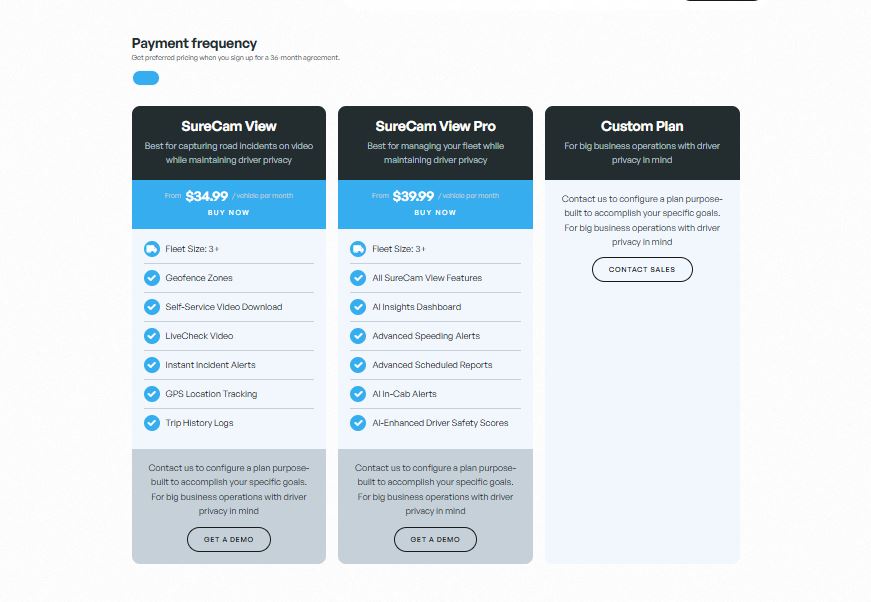
Task: Click the AI Insights Dashboard checkmark
Action: coord(358,307)
